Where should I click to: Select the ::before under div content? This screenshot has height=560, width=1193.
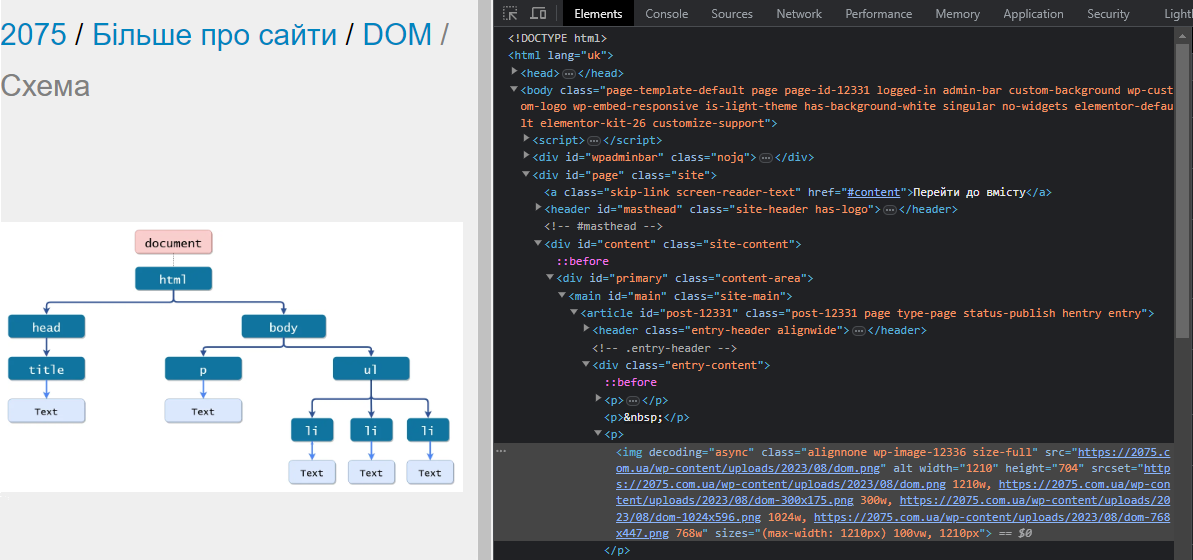point(582,261)
